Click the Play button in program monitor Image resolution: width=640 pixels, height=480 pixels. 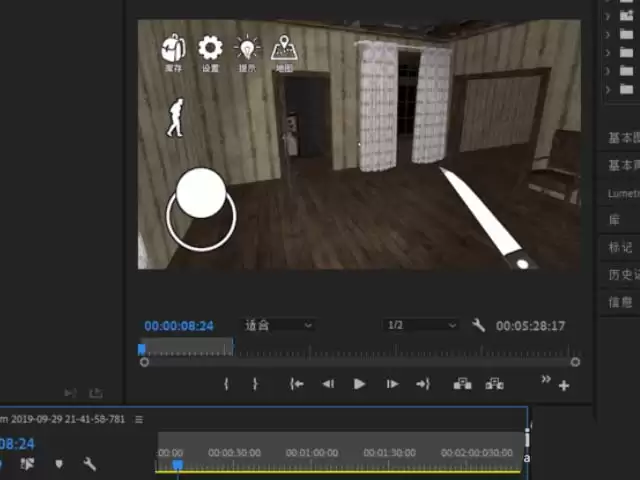point(359,384)
